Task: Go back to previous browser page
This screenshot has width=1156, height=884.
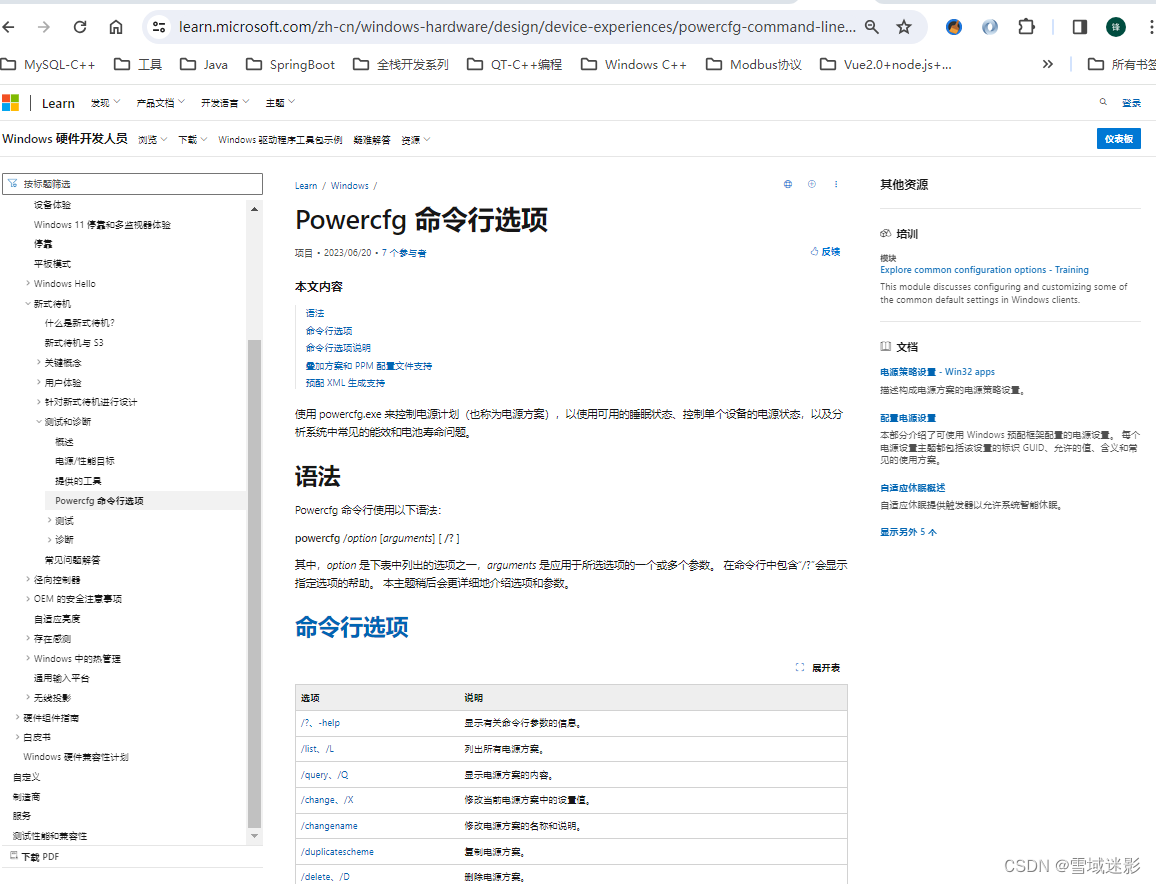Action: pyautogui.click(x=9, y=27)
